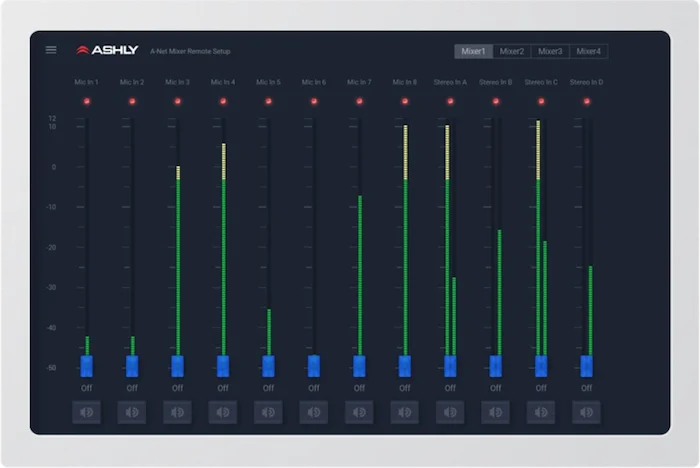The image size is (700, 468).
Task: Mute the Stereo In C channel
Action: pos(541,411)
